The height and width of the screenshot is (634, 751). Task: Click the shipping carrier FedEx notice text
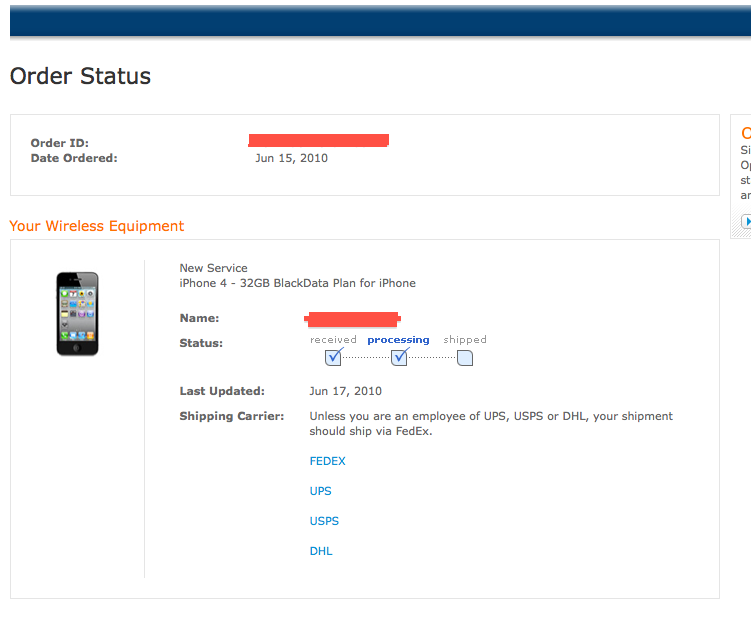(x=491, y=424)
